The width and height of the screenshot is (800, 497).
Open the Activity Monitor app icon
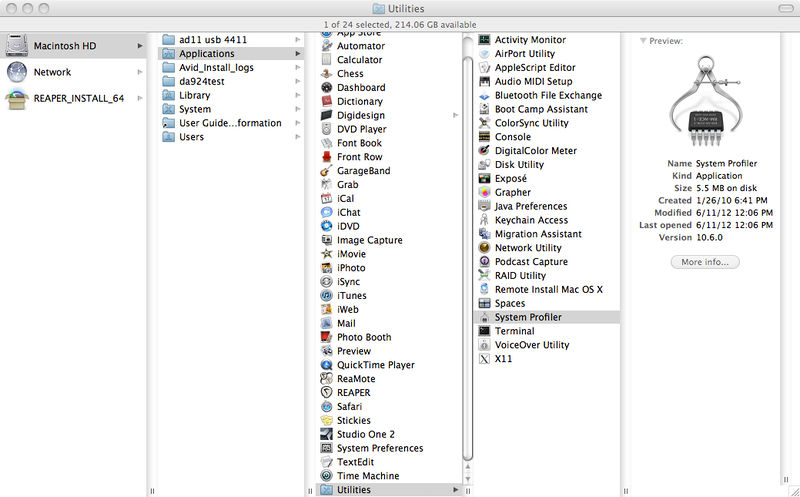484,39
